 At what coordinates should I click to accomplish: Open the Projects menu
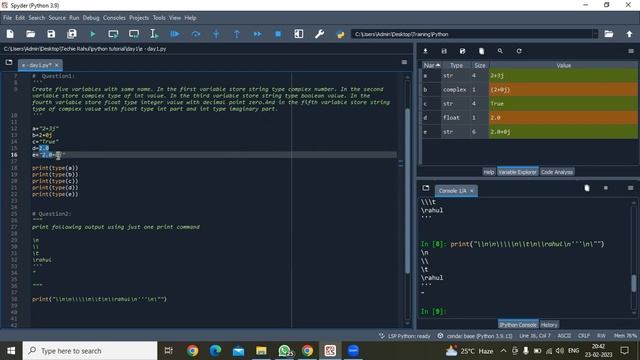coord(139,18)
